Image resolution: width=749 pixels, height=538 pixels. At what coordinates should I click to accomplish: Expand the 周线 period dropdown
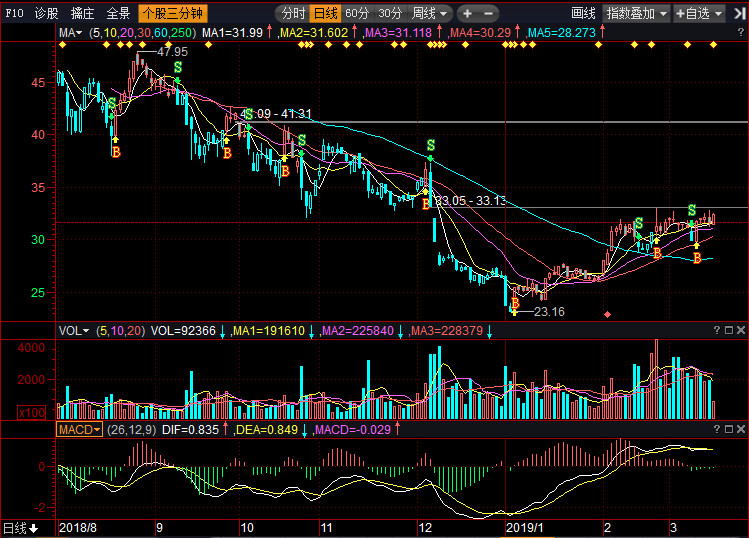click(429, 13)
